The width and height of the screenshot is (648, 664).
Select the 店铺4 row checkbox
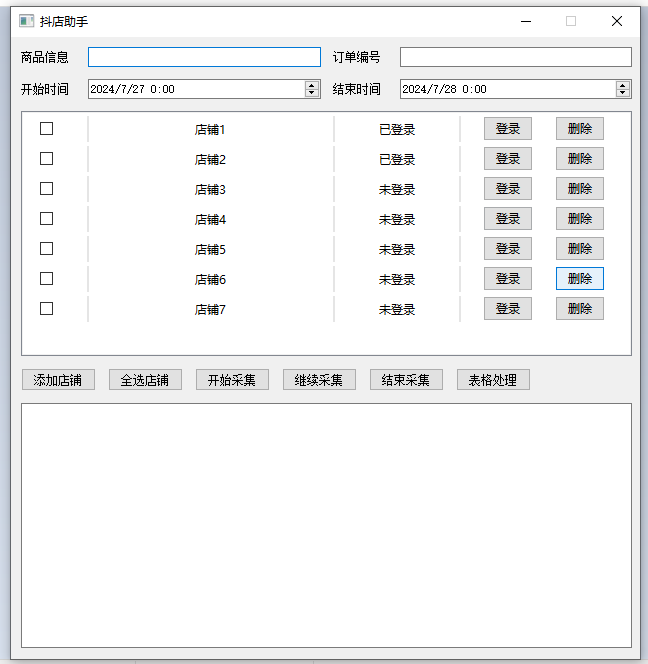point(46,218)
